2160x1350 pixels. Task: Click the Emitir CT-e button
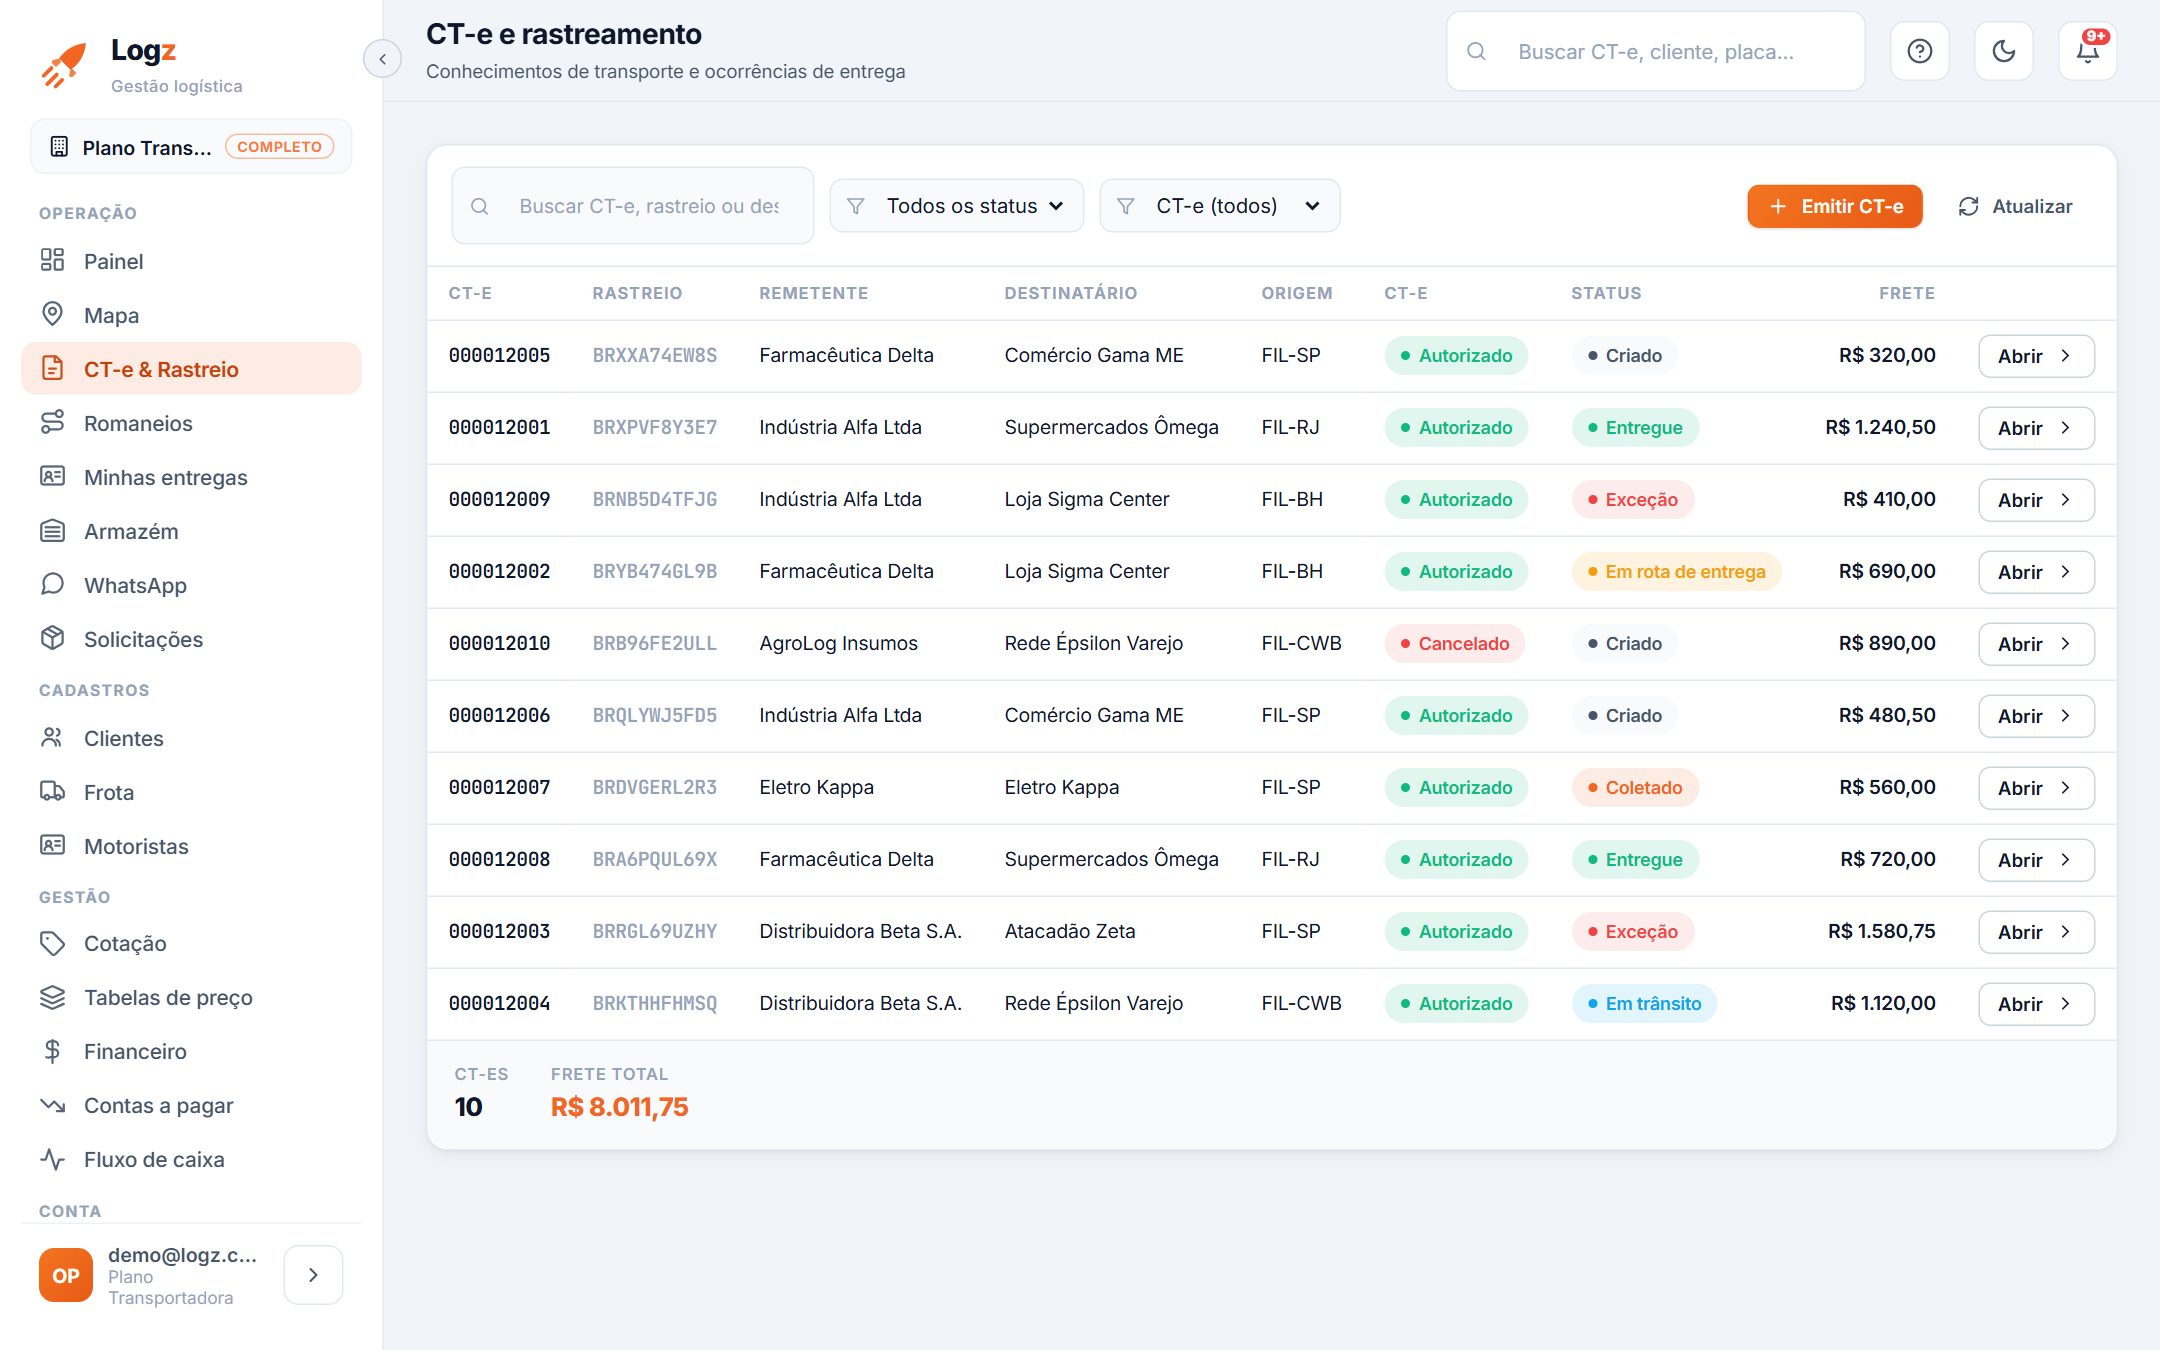pyautogui.click(x=1835, y=206)
